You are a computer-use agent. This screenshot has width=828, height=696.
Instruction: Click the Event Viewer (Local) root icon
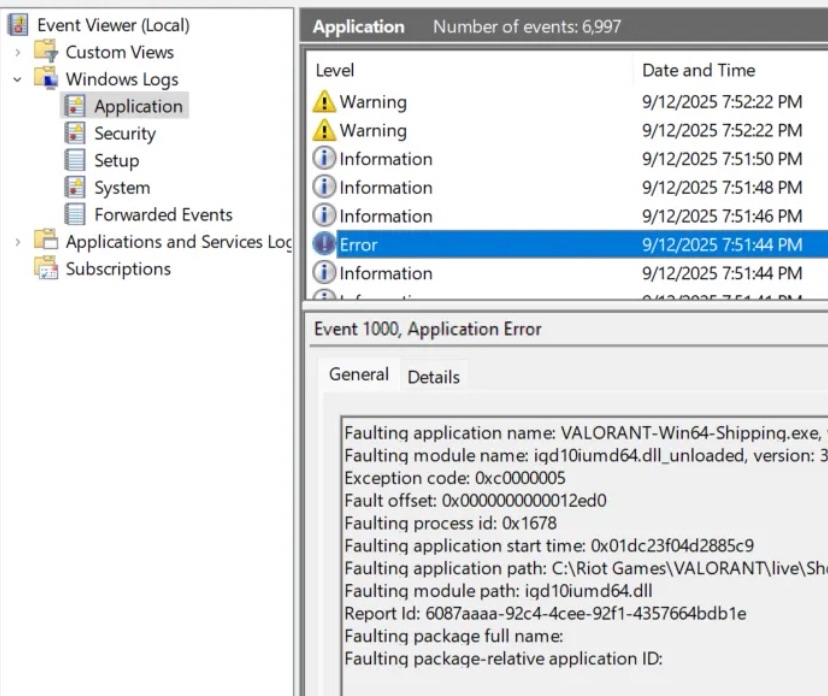point(18,25)
